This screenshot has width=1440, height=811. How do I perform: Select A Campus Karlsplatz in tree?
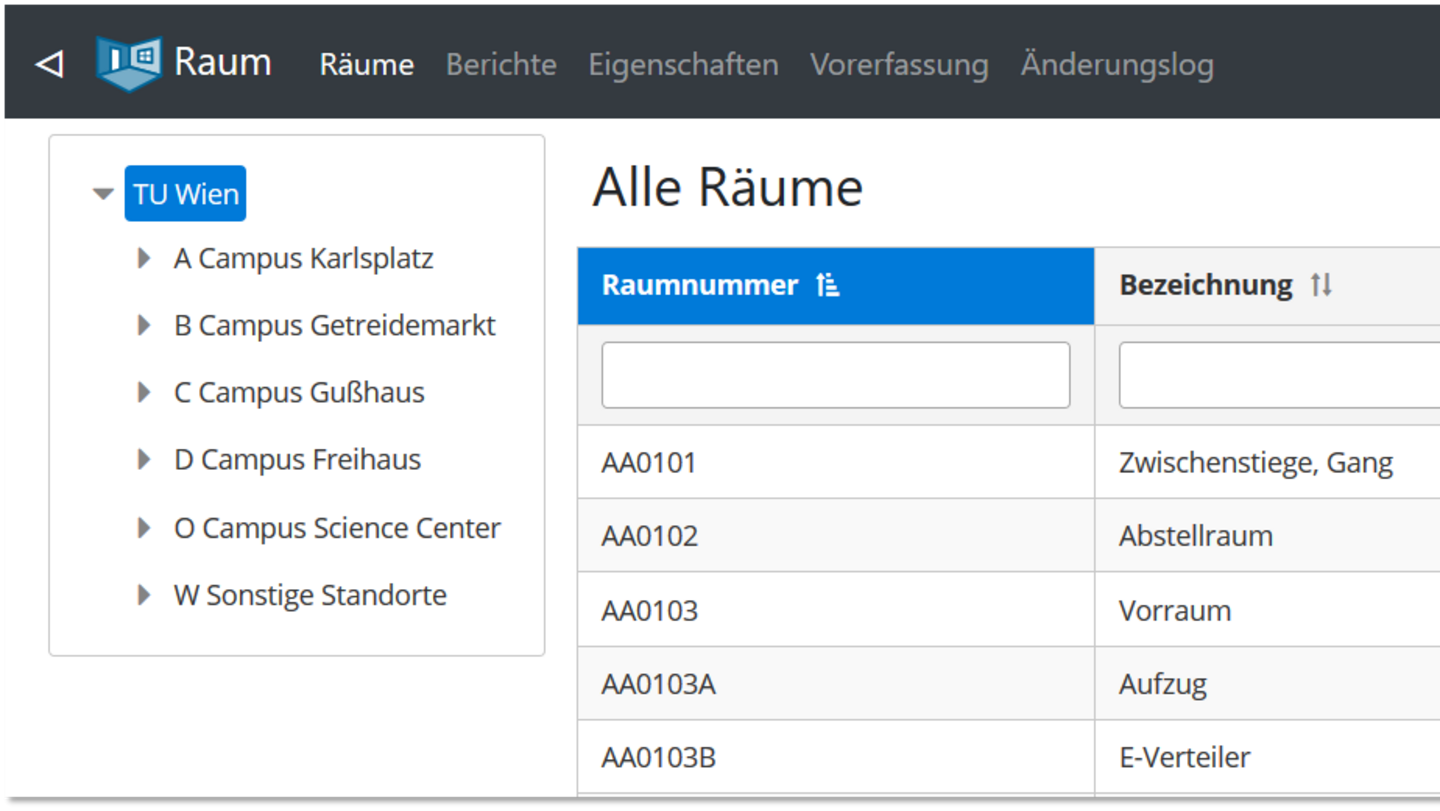point(304,258)
